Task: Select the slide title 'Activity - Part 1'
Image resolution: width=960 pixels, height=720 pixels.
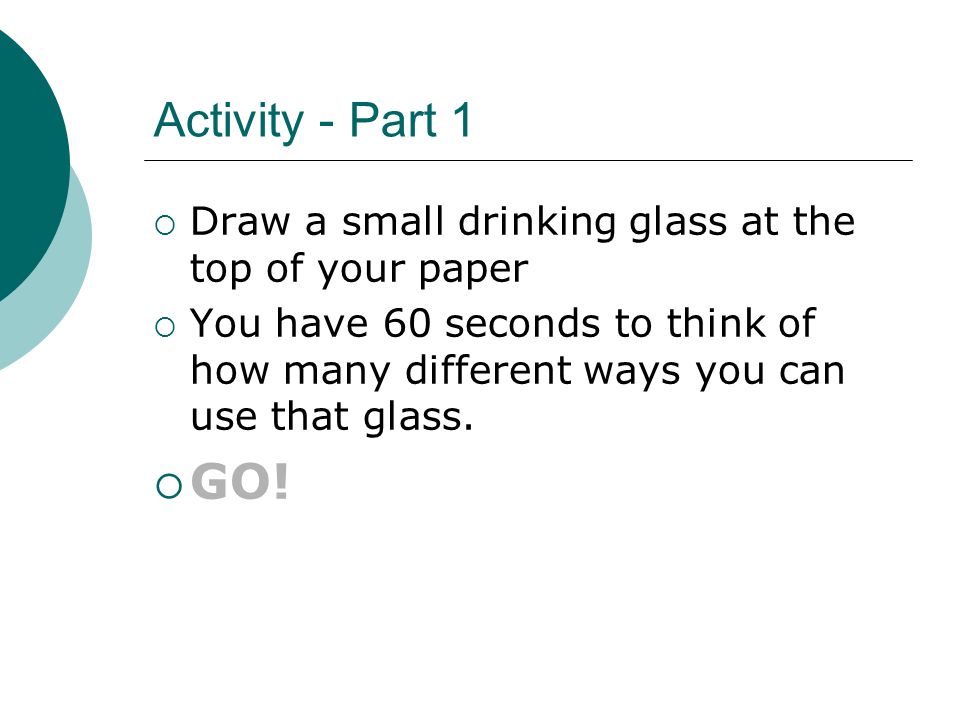Action: point(313,120)
